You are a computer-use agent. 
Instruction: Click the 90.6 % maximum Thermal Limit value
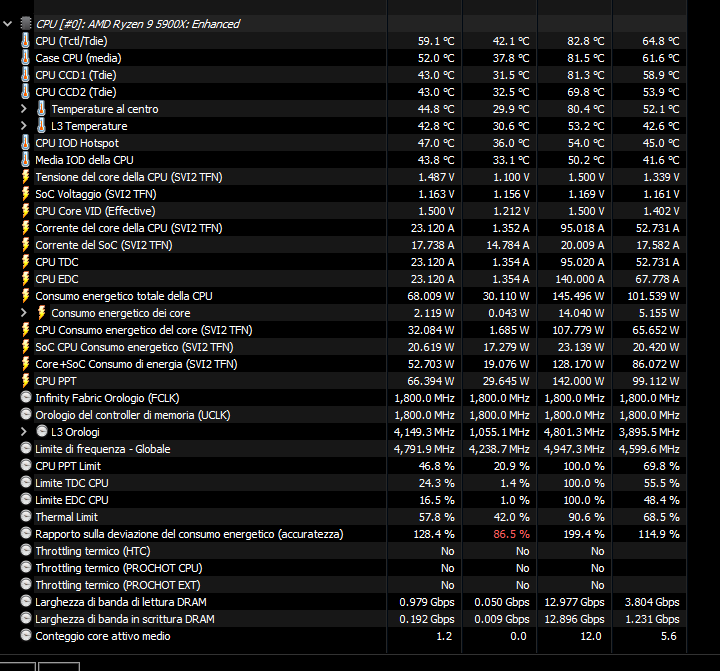pos(586,517)
